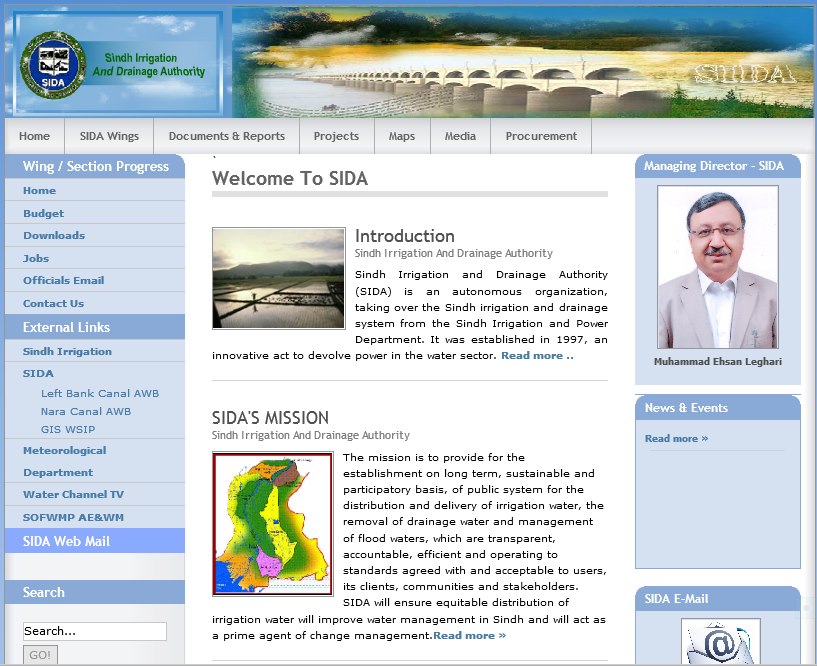Click the Managing Director portrait photo
Image resolution: width=817 pixels, height=666 pixels.
click(718, 267)
